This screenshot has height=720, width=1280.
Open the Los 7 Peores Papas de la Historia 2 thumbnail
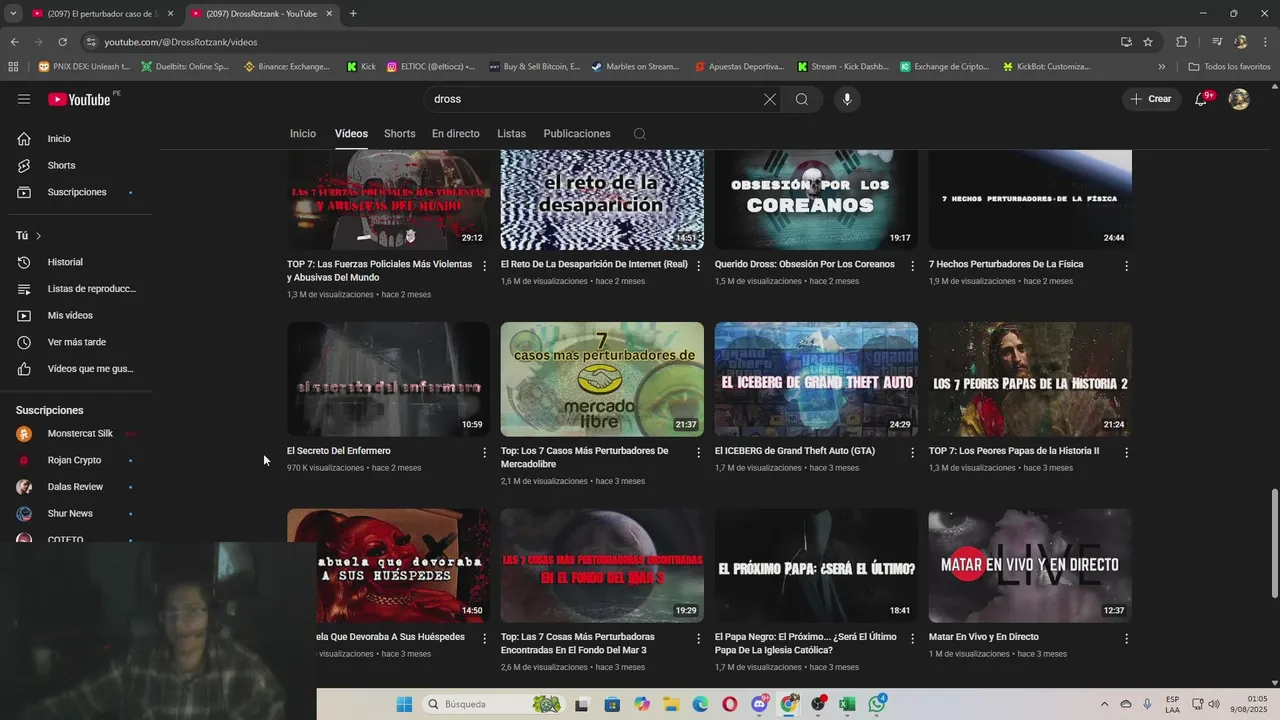tap(1030, 379)
